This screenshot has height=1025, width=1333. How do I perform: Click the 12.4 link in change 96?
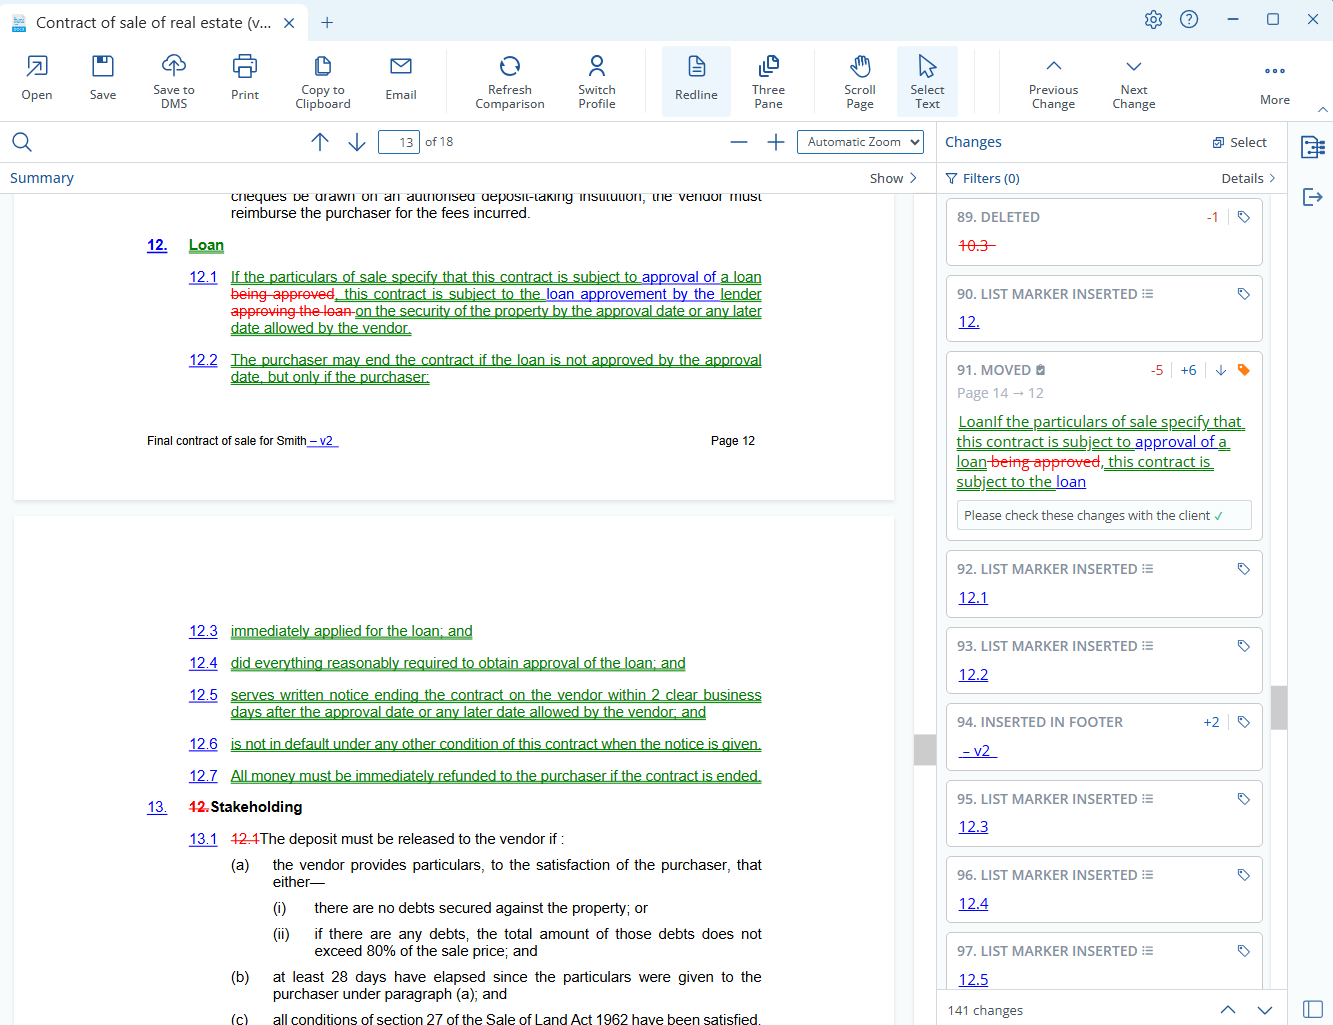click(973, 903)
